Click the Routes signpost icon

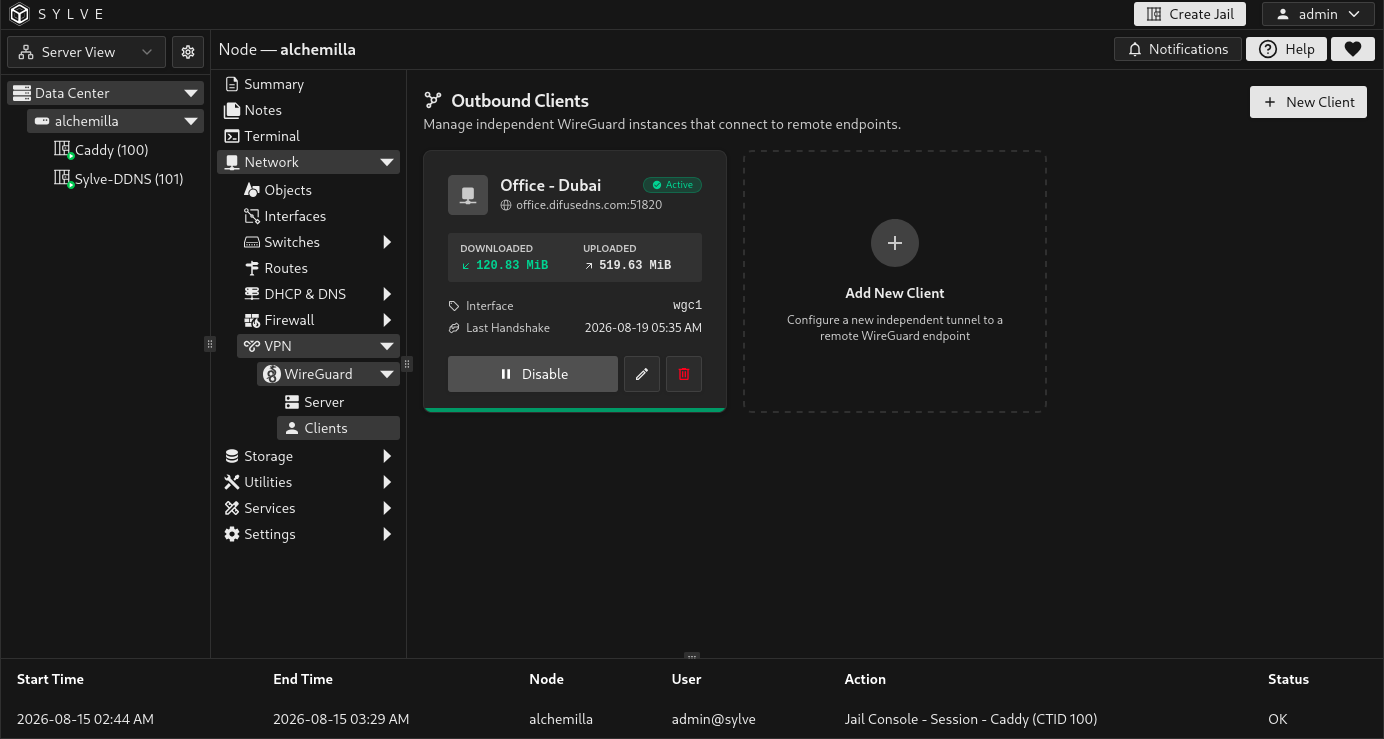click(x=252, y=268)
